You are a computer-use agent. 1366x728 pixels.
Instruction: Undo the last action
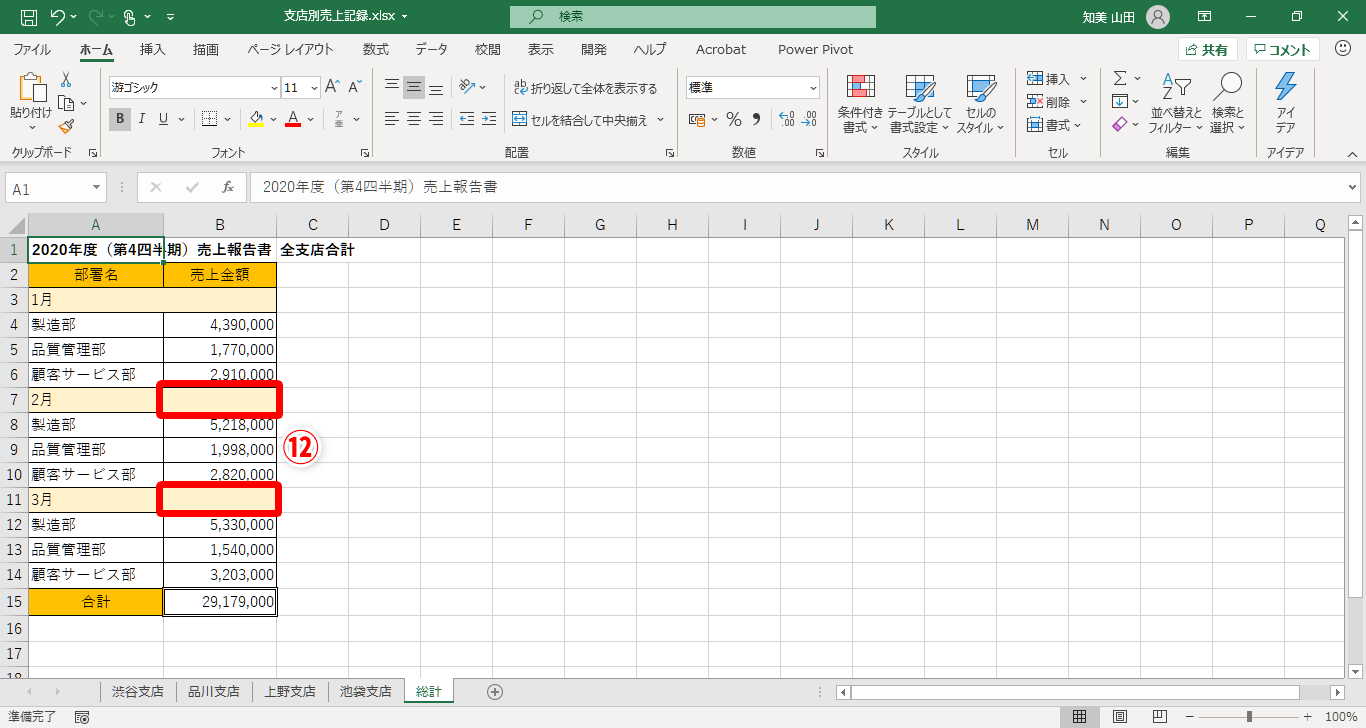point(57,17)
